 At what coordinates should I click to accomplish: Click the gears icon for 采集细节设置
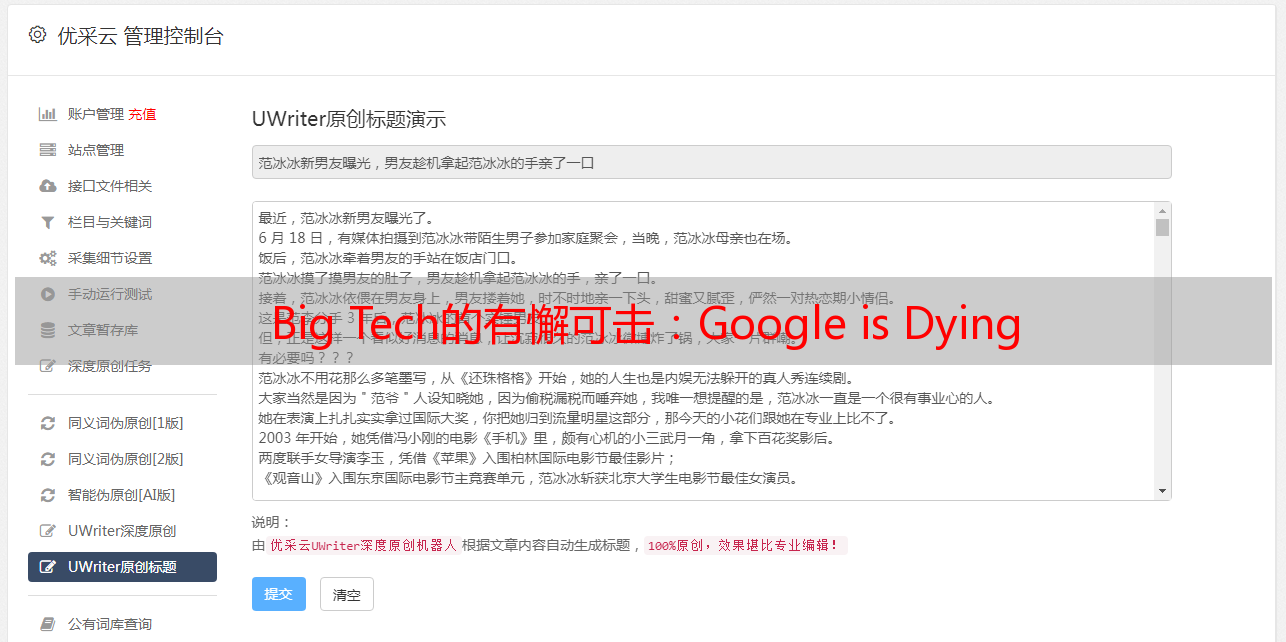[x=47, y=258]
